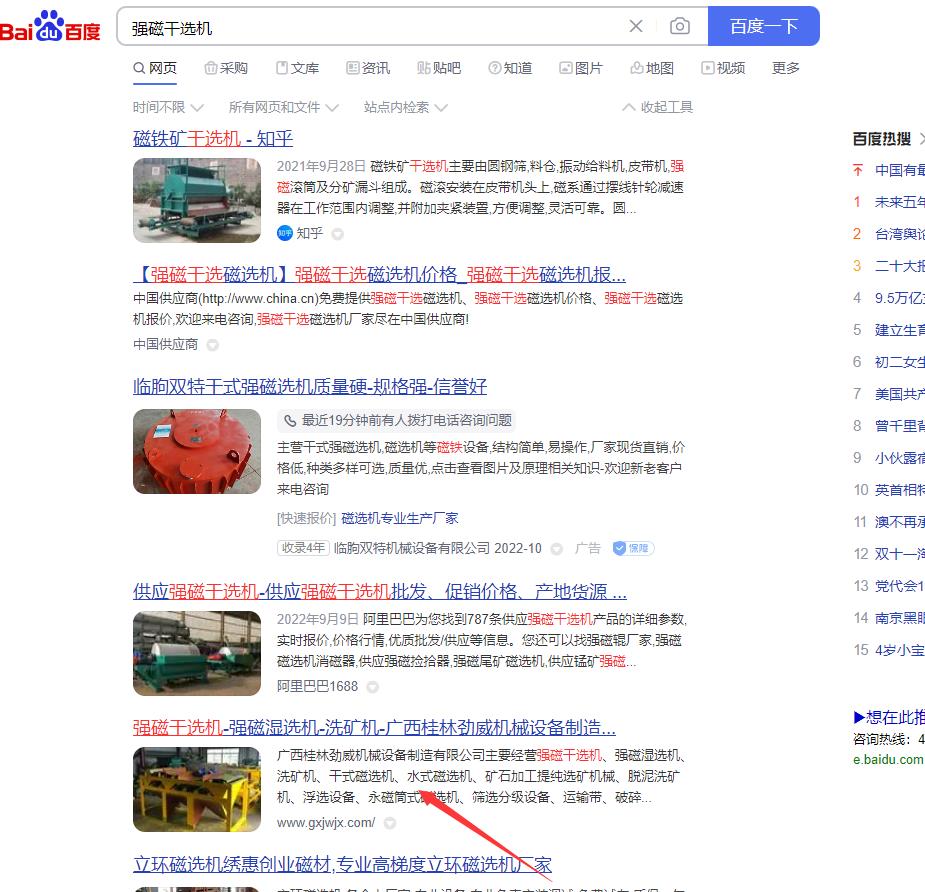Open the camera image search icon
The height and width of the screenshot is (892, 925).
(x=680, y=26)
